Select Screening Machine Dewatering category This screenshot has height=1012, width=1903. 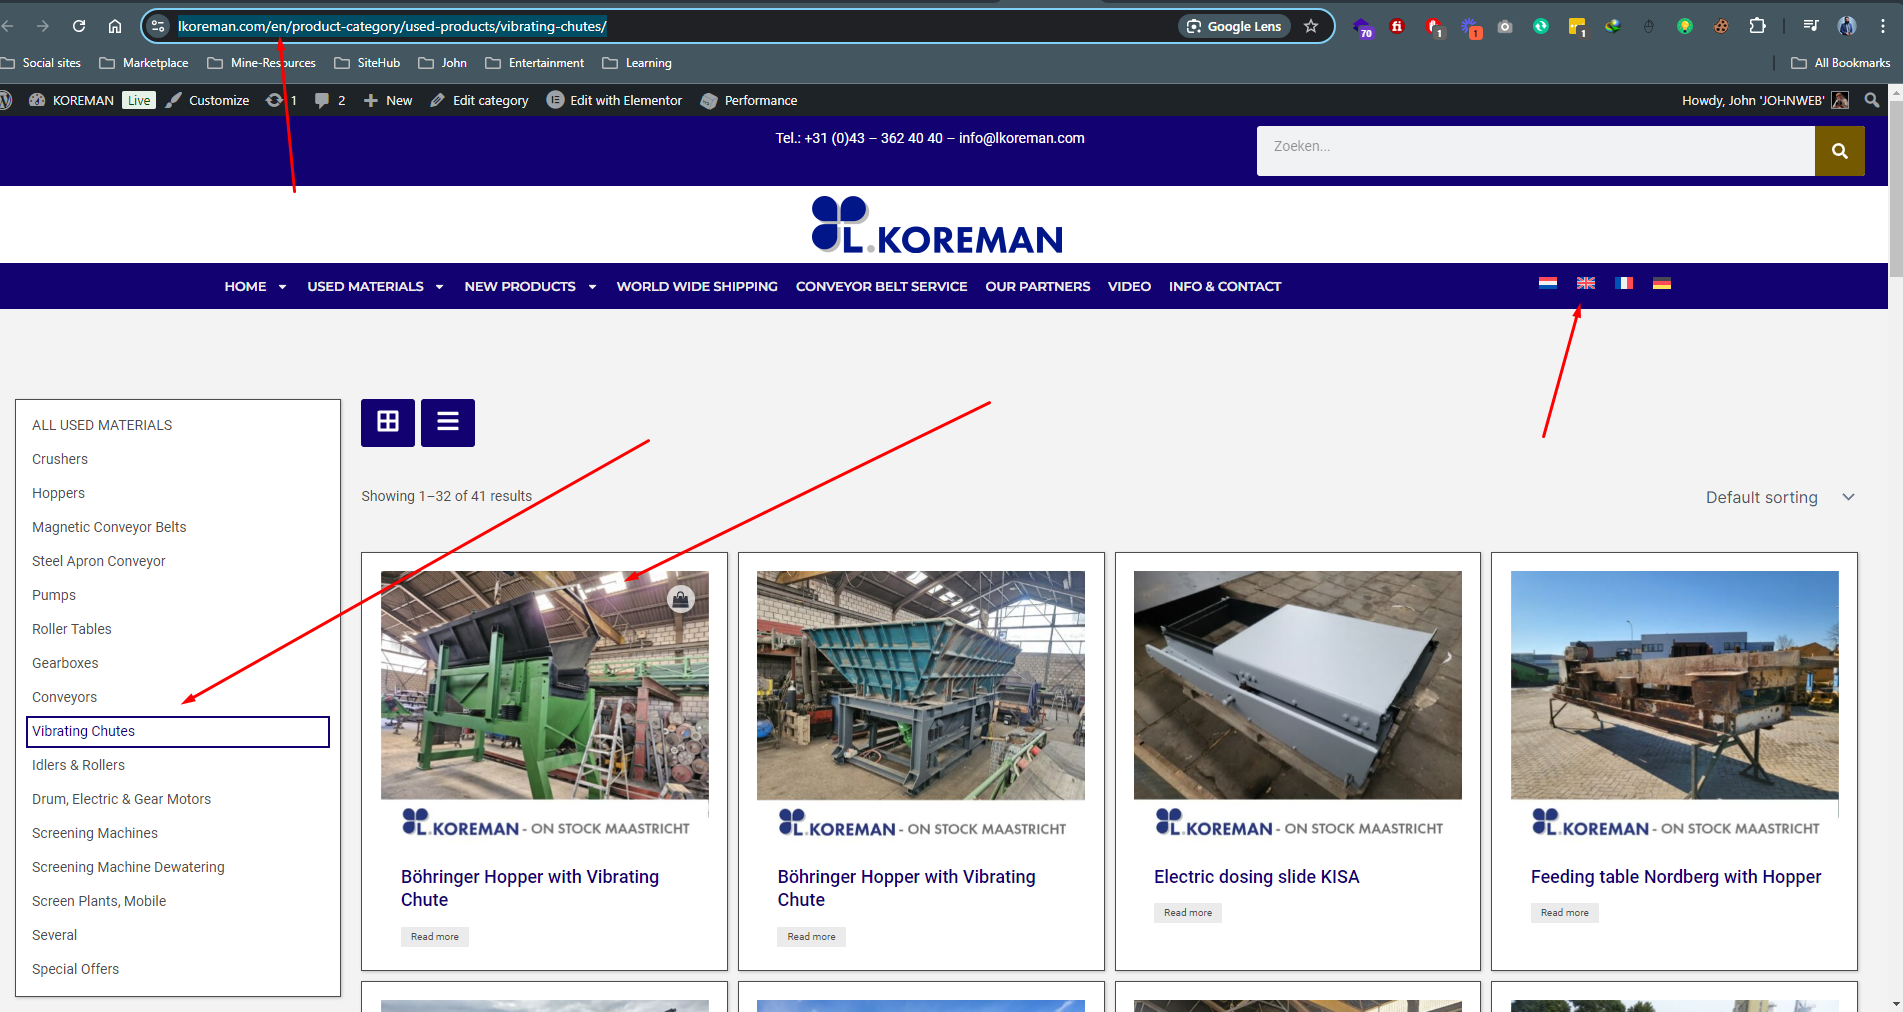128,867
